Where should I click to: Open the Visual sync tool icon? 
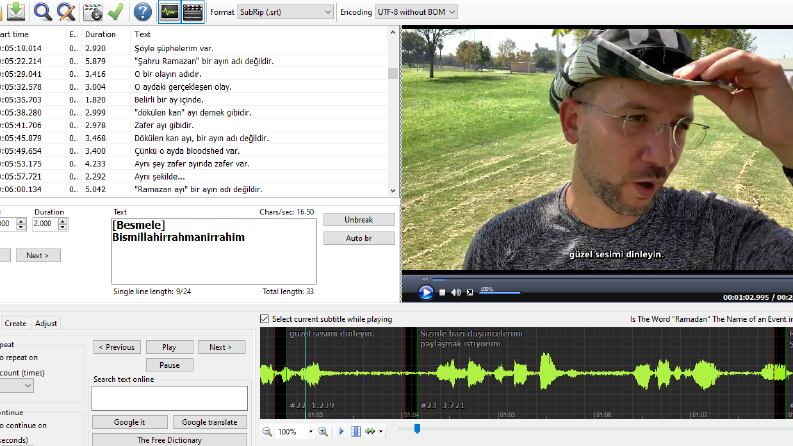(93, 12)
